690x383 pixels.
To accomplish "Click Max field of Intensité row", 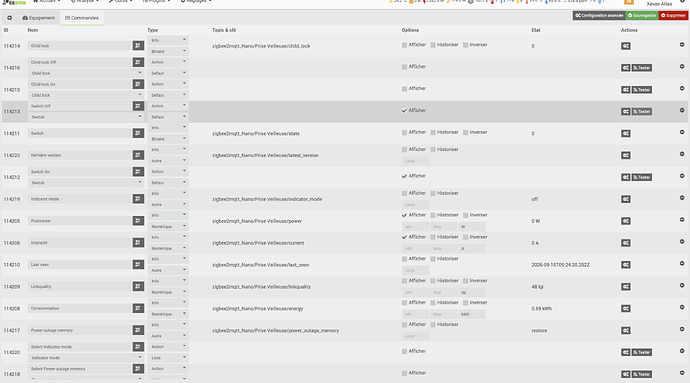I will [x=443, y=249].
